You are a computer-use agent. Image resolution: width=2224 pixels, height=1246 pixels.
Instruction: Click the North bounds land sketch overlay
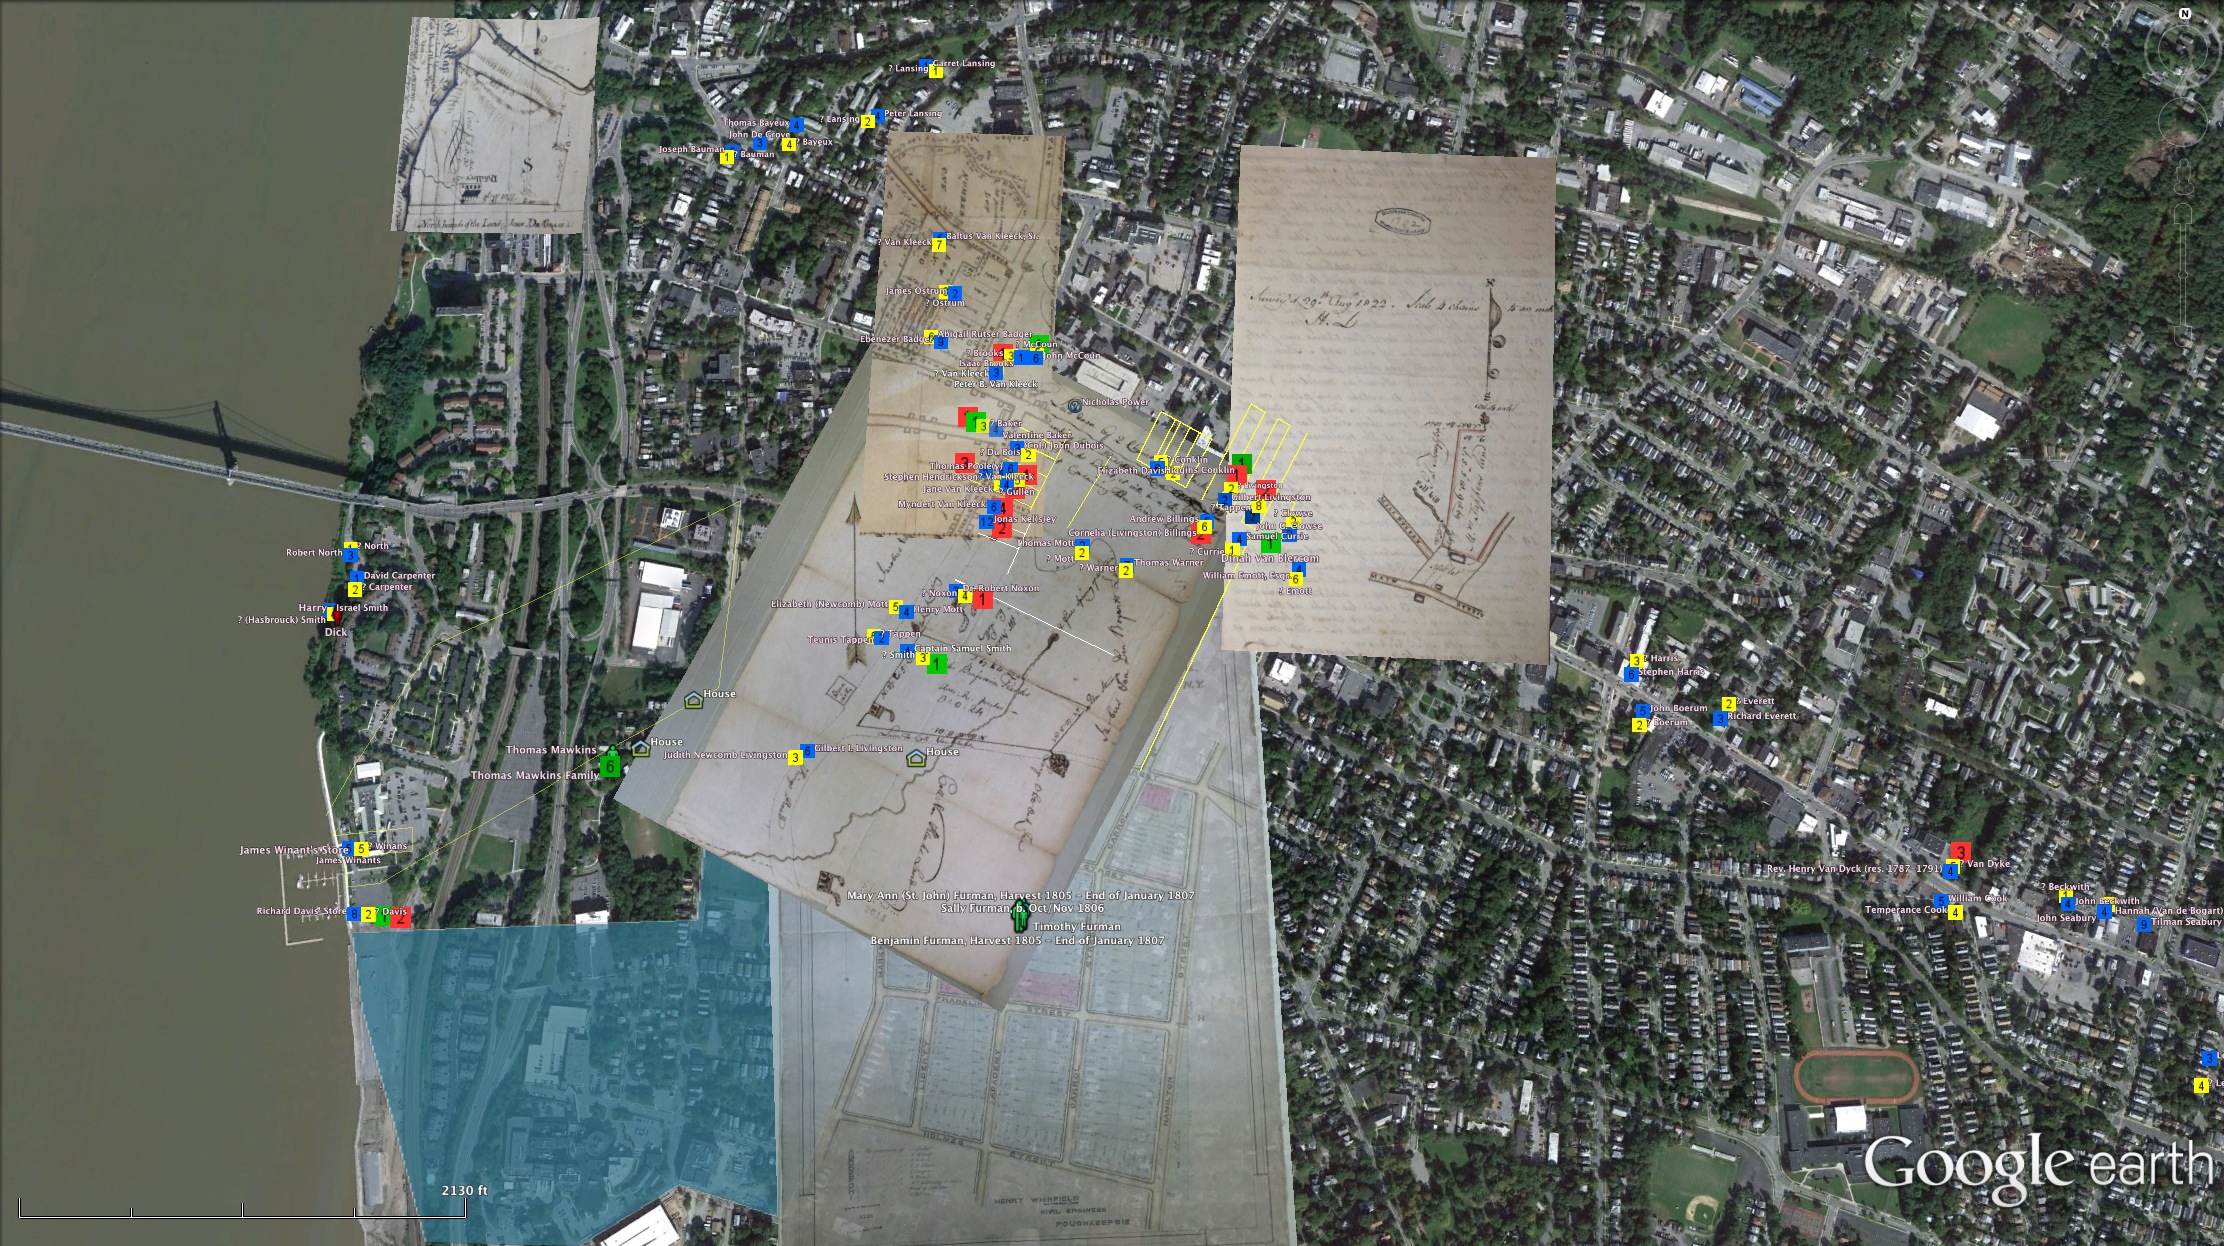click(x=495, y=125)
